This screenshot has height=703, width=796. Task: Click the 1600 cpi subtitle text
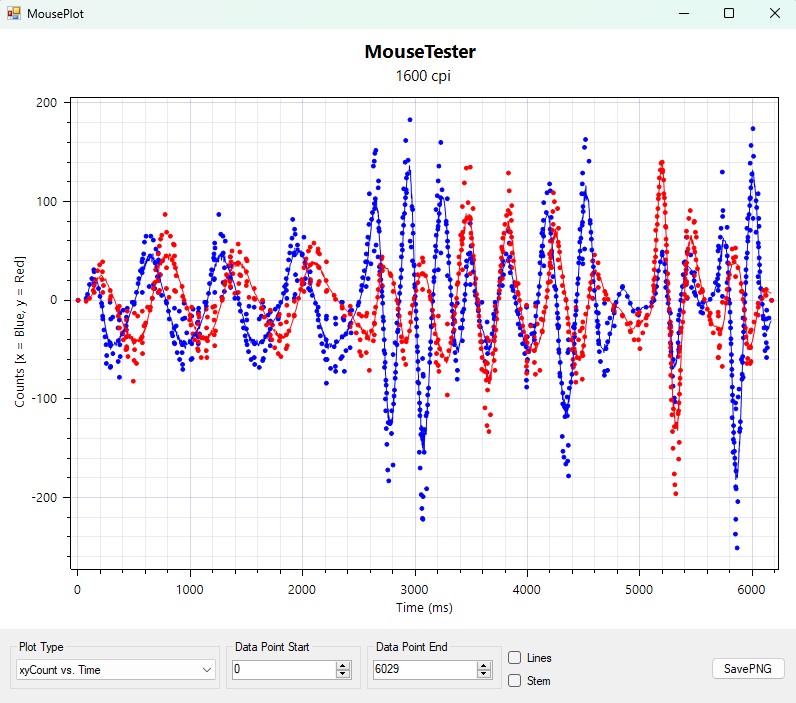[420, 76]
